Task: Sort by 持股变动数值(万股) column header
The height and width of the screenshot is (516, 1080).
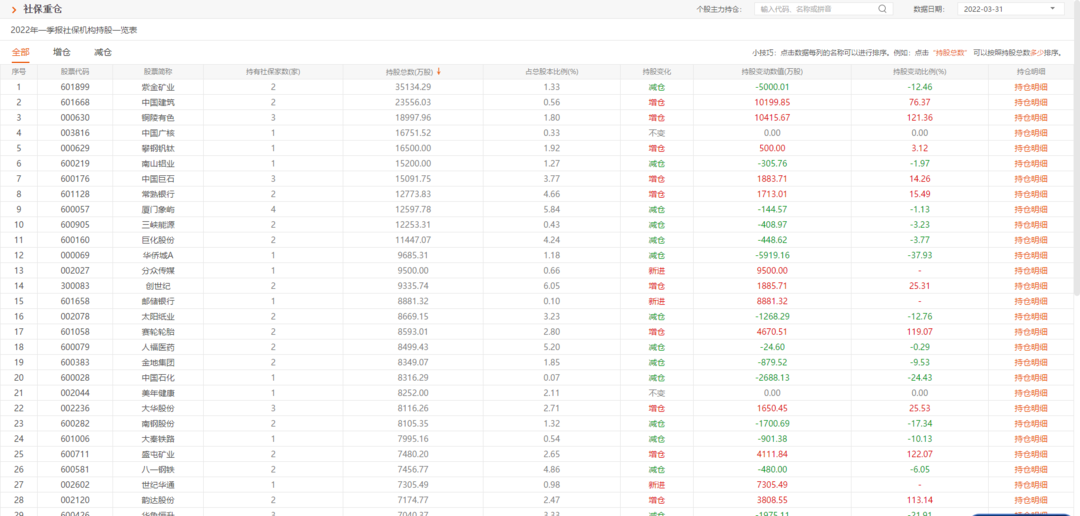Action: click(x=772, y=72)
